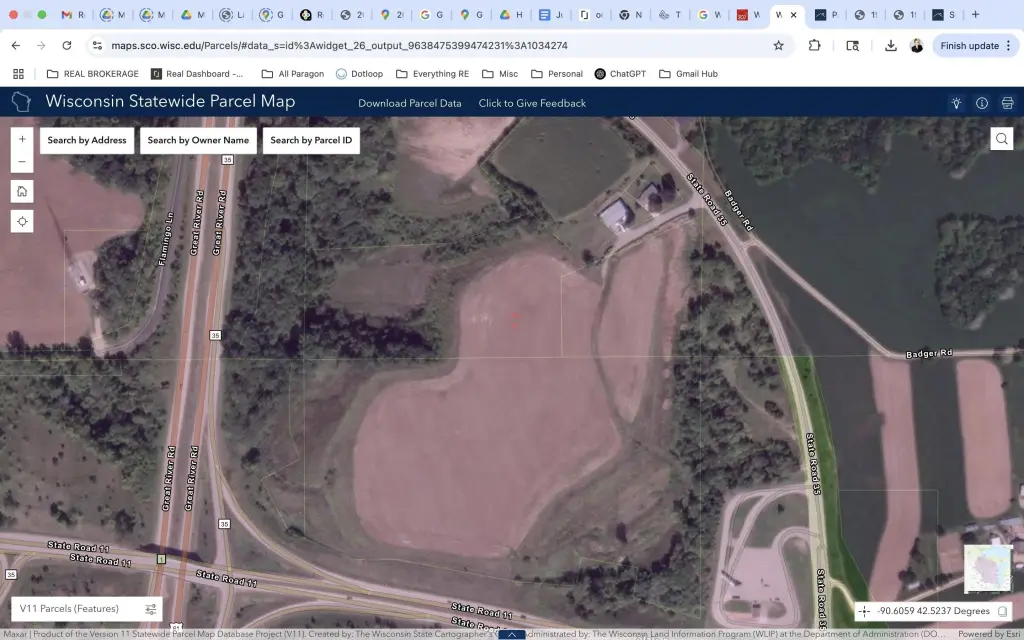Click Search by Address button
The height and width of the screenshot is (640, 1024).
(87, 140)
